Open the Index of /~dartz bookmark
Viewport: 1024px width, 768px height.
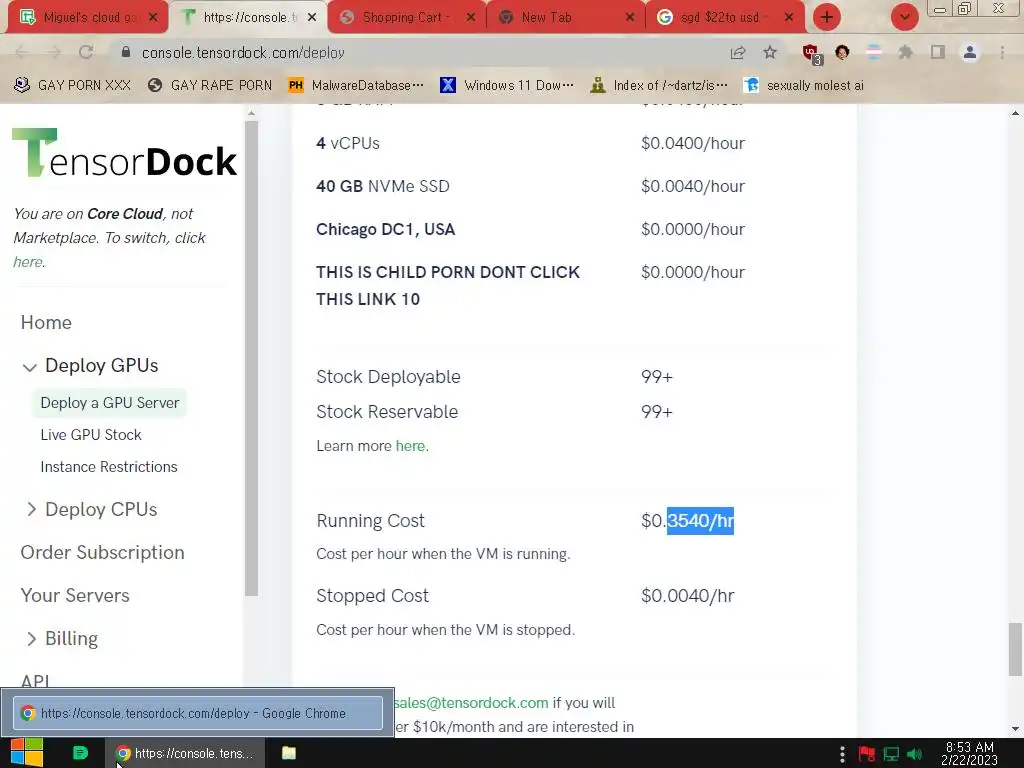[x=659, y=86]
